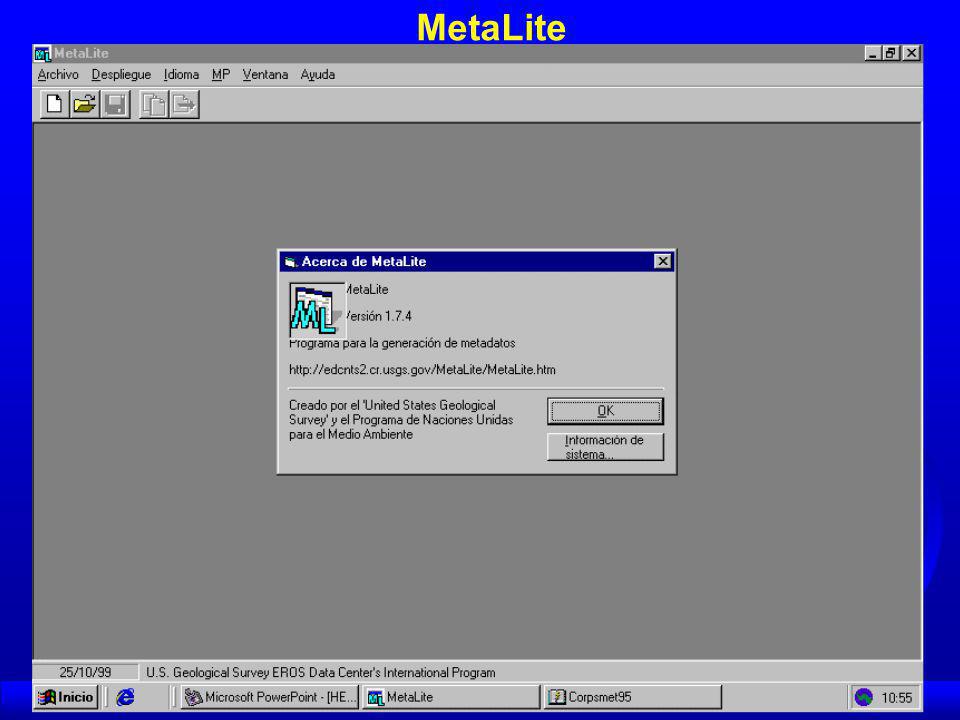960x720 pixels.
Task: Open the MP menu
Action: tap(221, 75)
